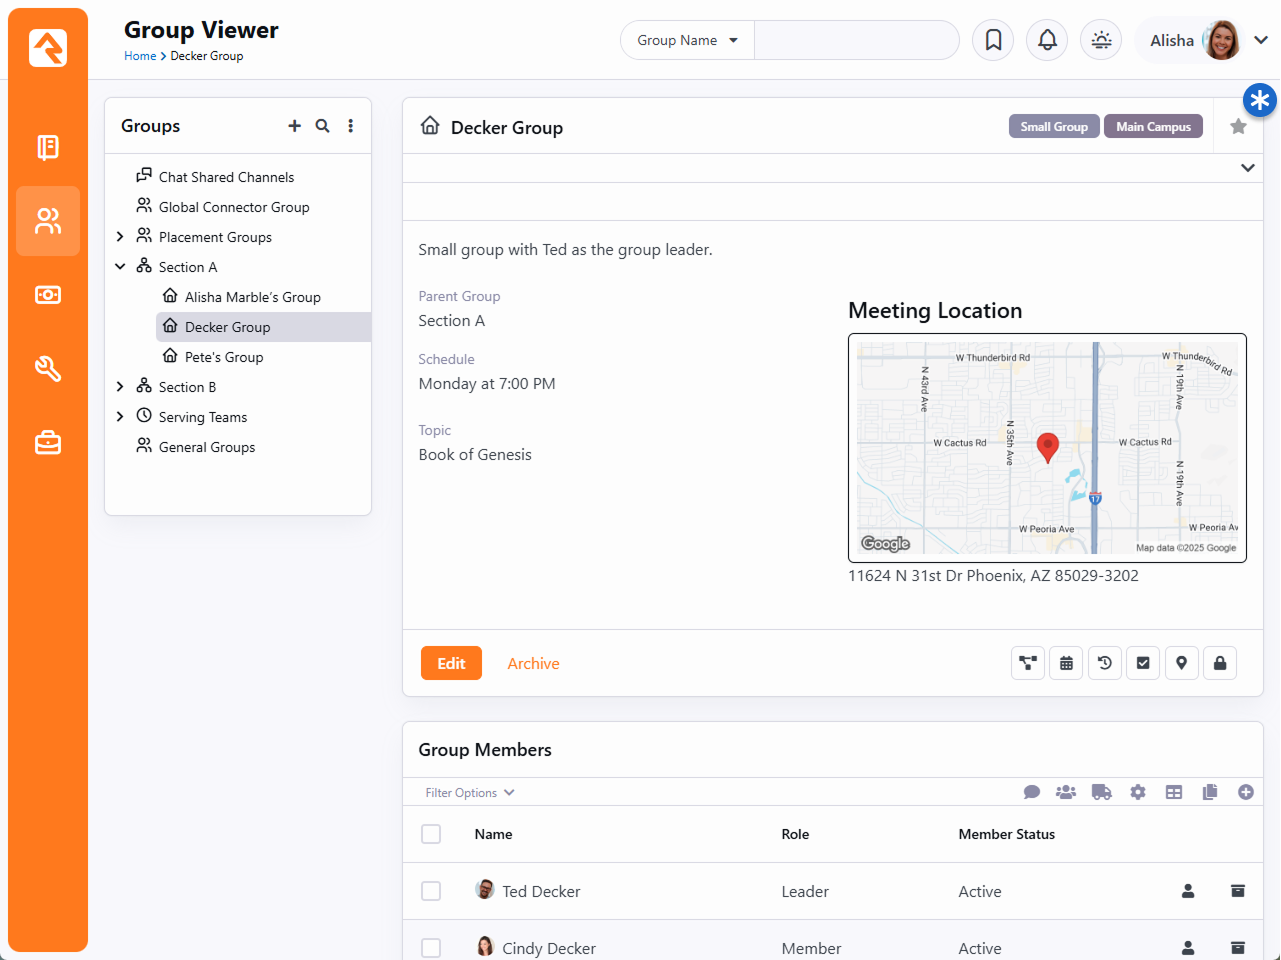Add a new group with plus icon
The height and width of the screenshot is (960, 1281).
coord(294,126)
